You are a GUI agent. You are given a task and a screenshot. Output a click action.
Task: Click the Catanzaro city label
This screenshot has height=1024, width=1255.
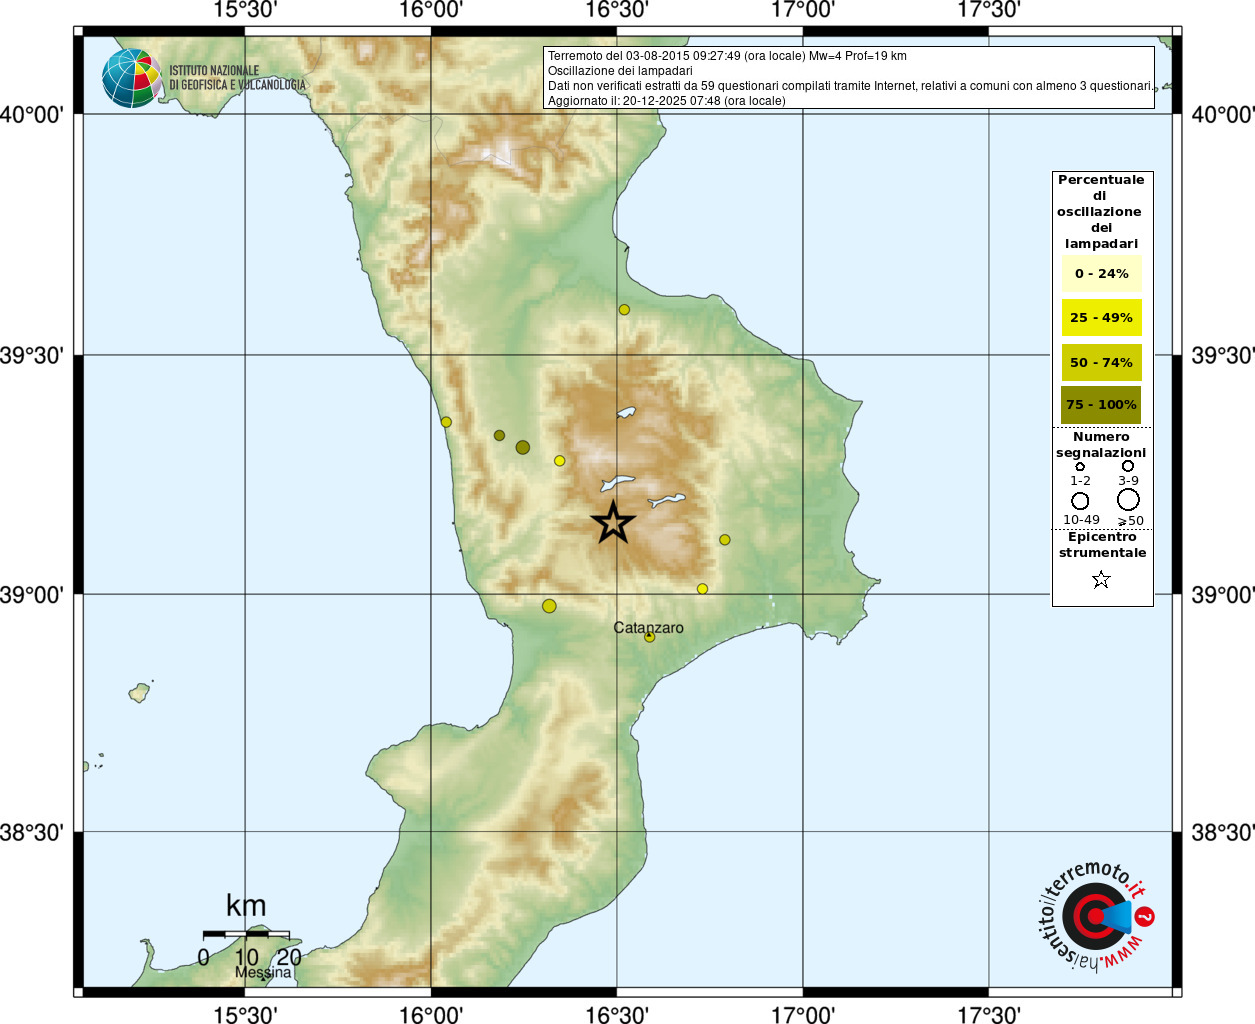tap(648, 628)
